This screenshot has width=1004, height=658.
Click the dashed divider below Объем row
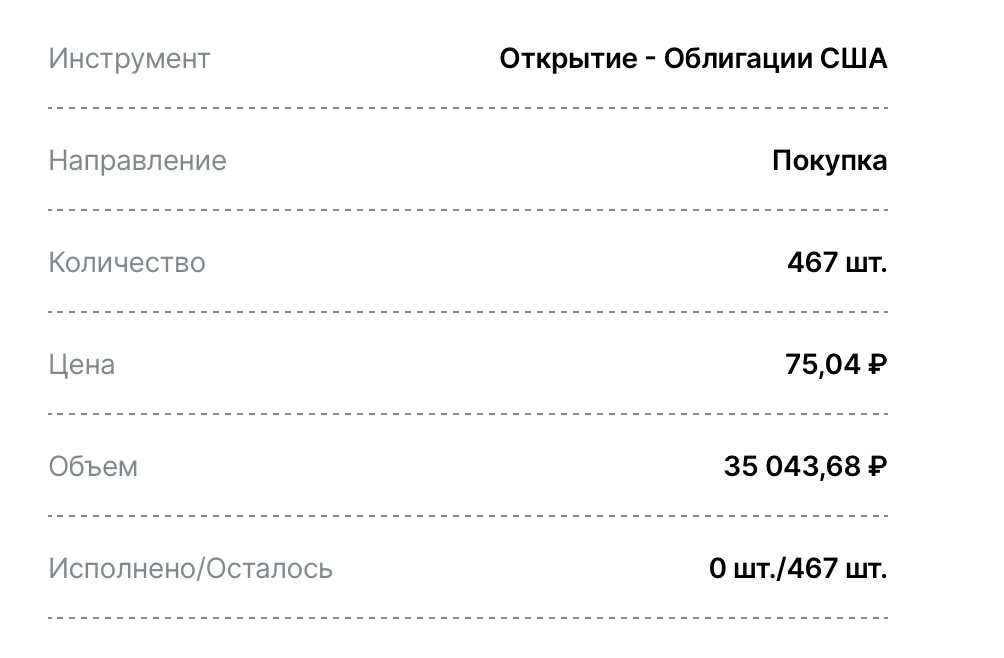(x=468, y=516)
